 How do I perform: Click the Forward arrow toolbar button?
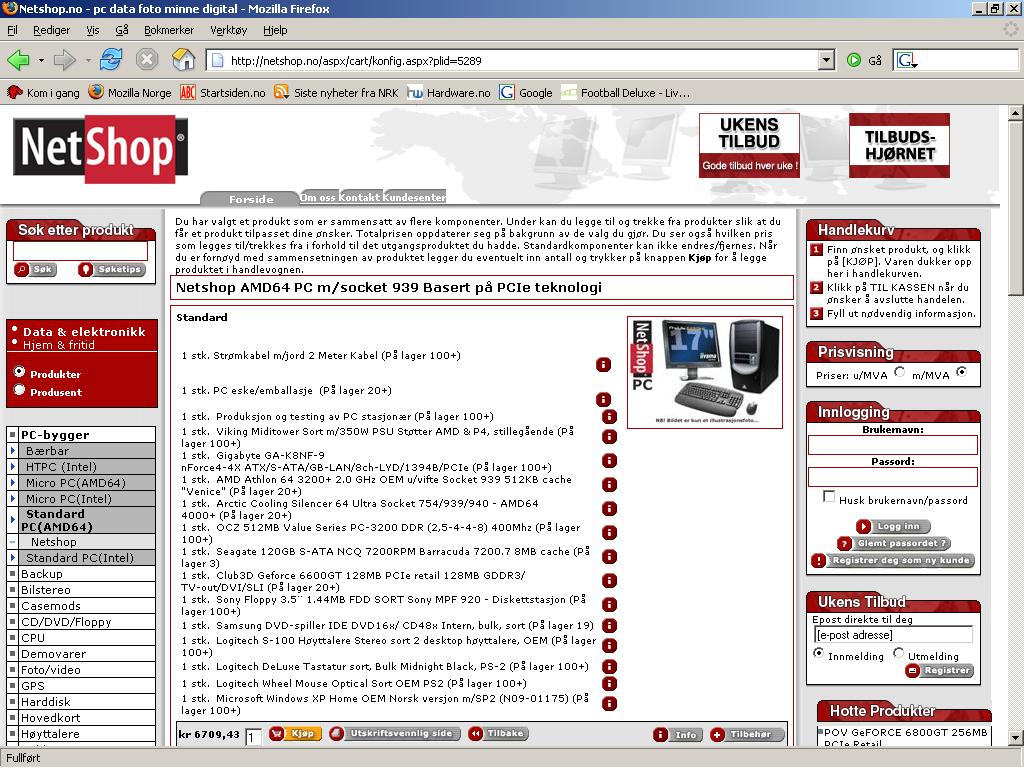click(x=65, y=61)
